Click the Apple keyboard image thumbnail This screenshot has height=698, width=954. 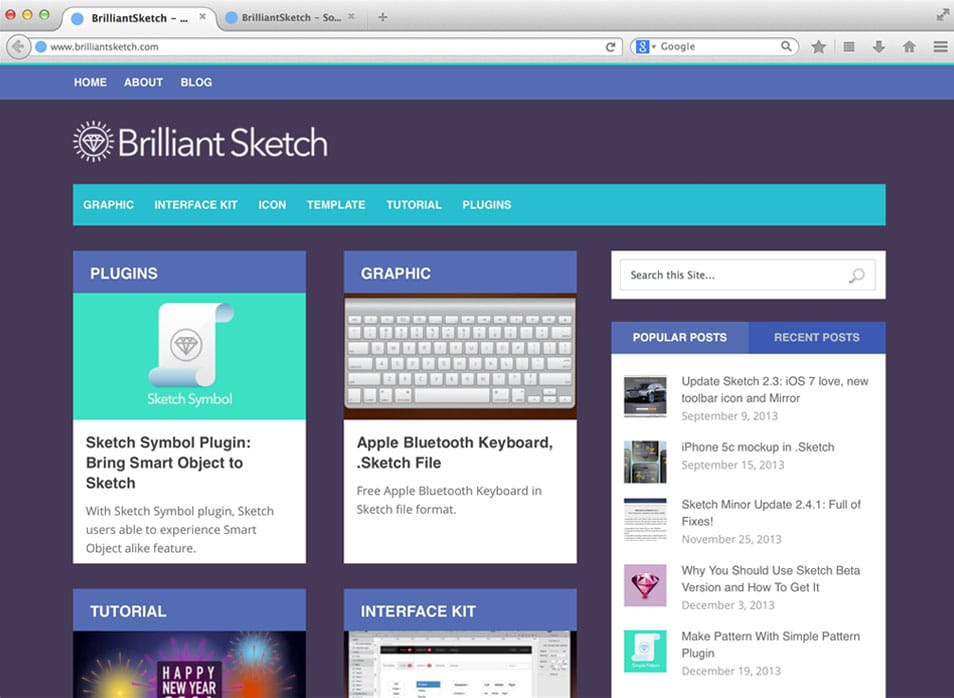[x=460, y=357]
